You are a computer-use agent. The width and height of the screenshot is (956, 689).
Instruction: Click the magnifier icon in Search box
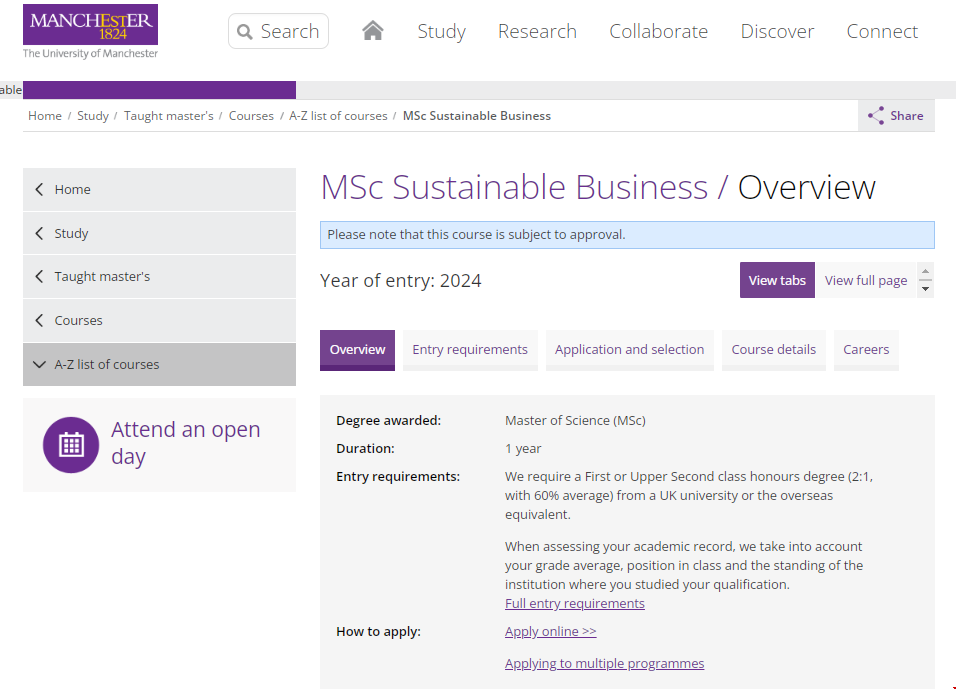coord(245,32)
